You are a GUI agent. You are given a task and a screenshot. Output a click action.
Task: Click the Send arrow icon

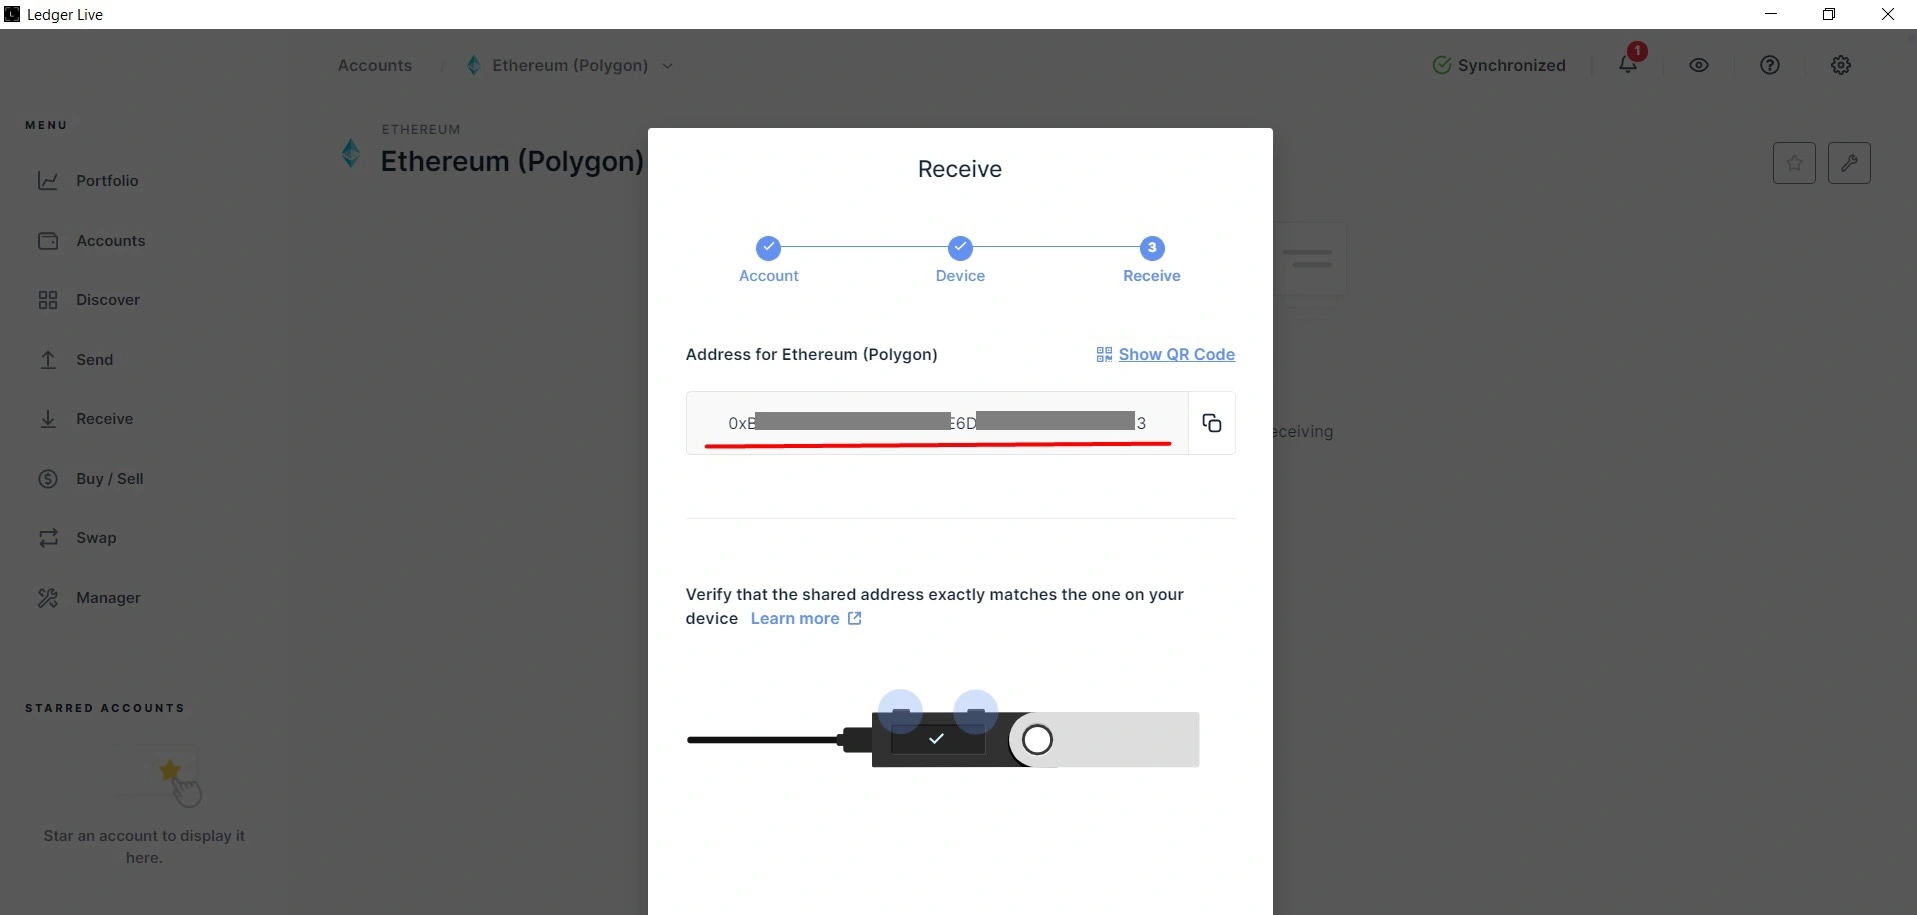click(48, 360)
